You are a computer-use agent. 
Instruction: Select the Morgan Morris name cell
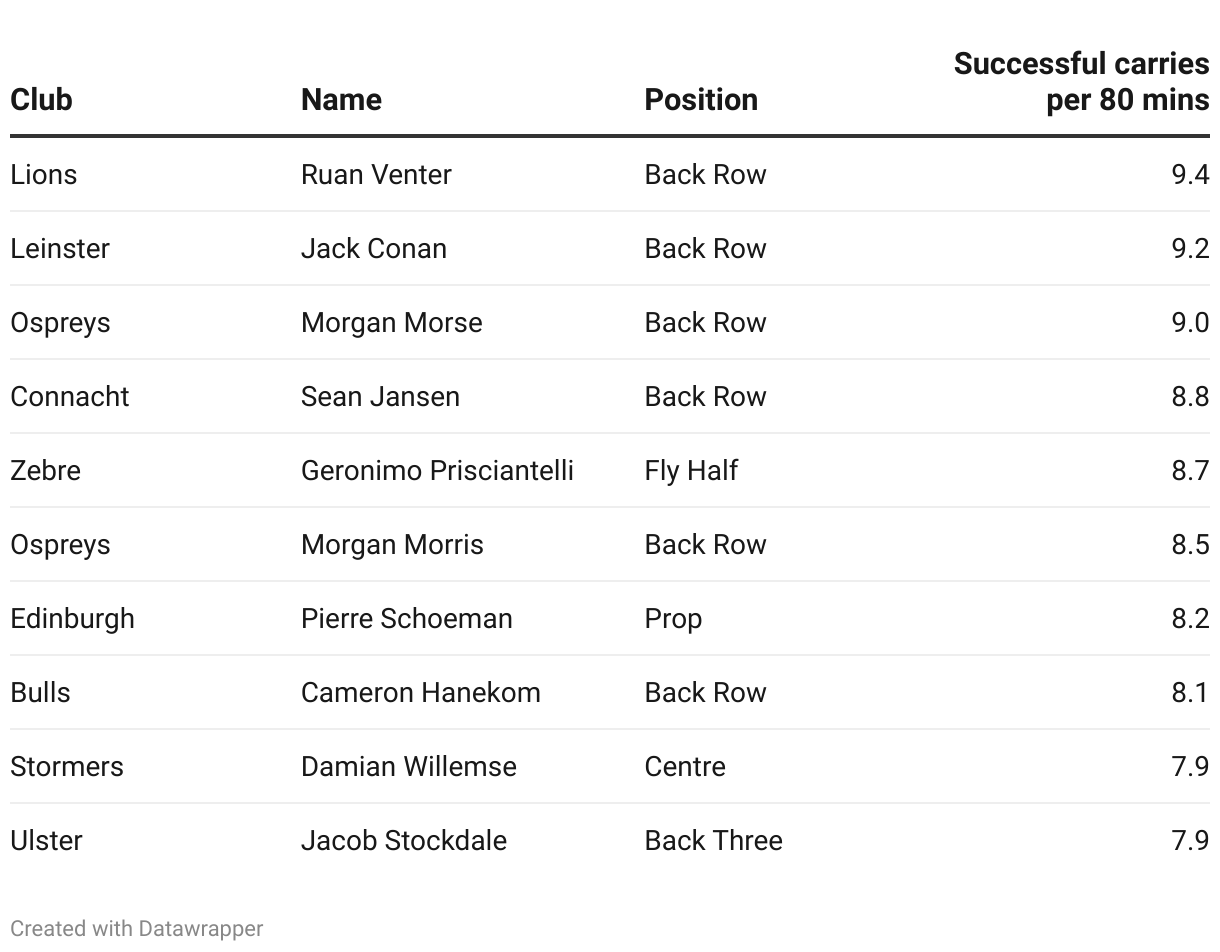click(x=392, y=545)
